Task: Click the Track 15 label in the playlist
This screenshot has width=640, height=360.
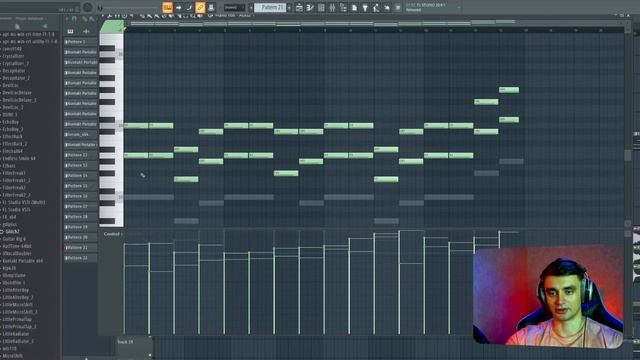Action: pyautogui.click(x=125, y=342)
